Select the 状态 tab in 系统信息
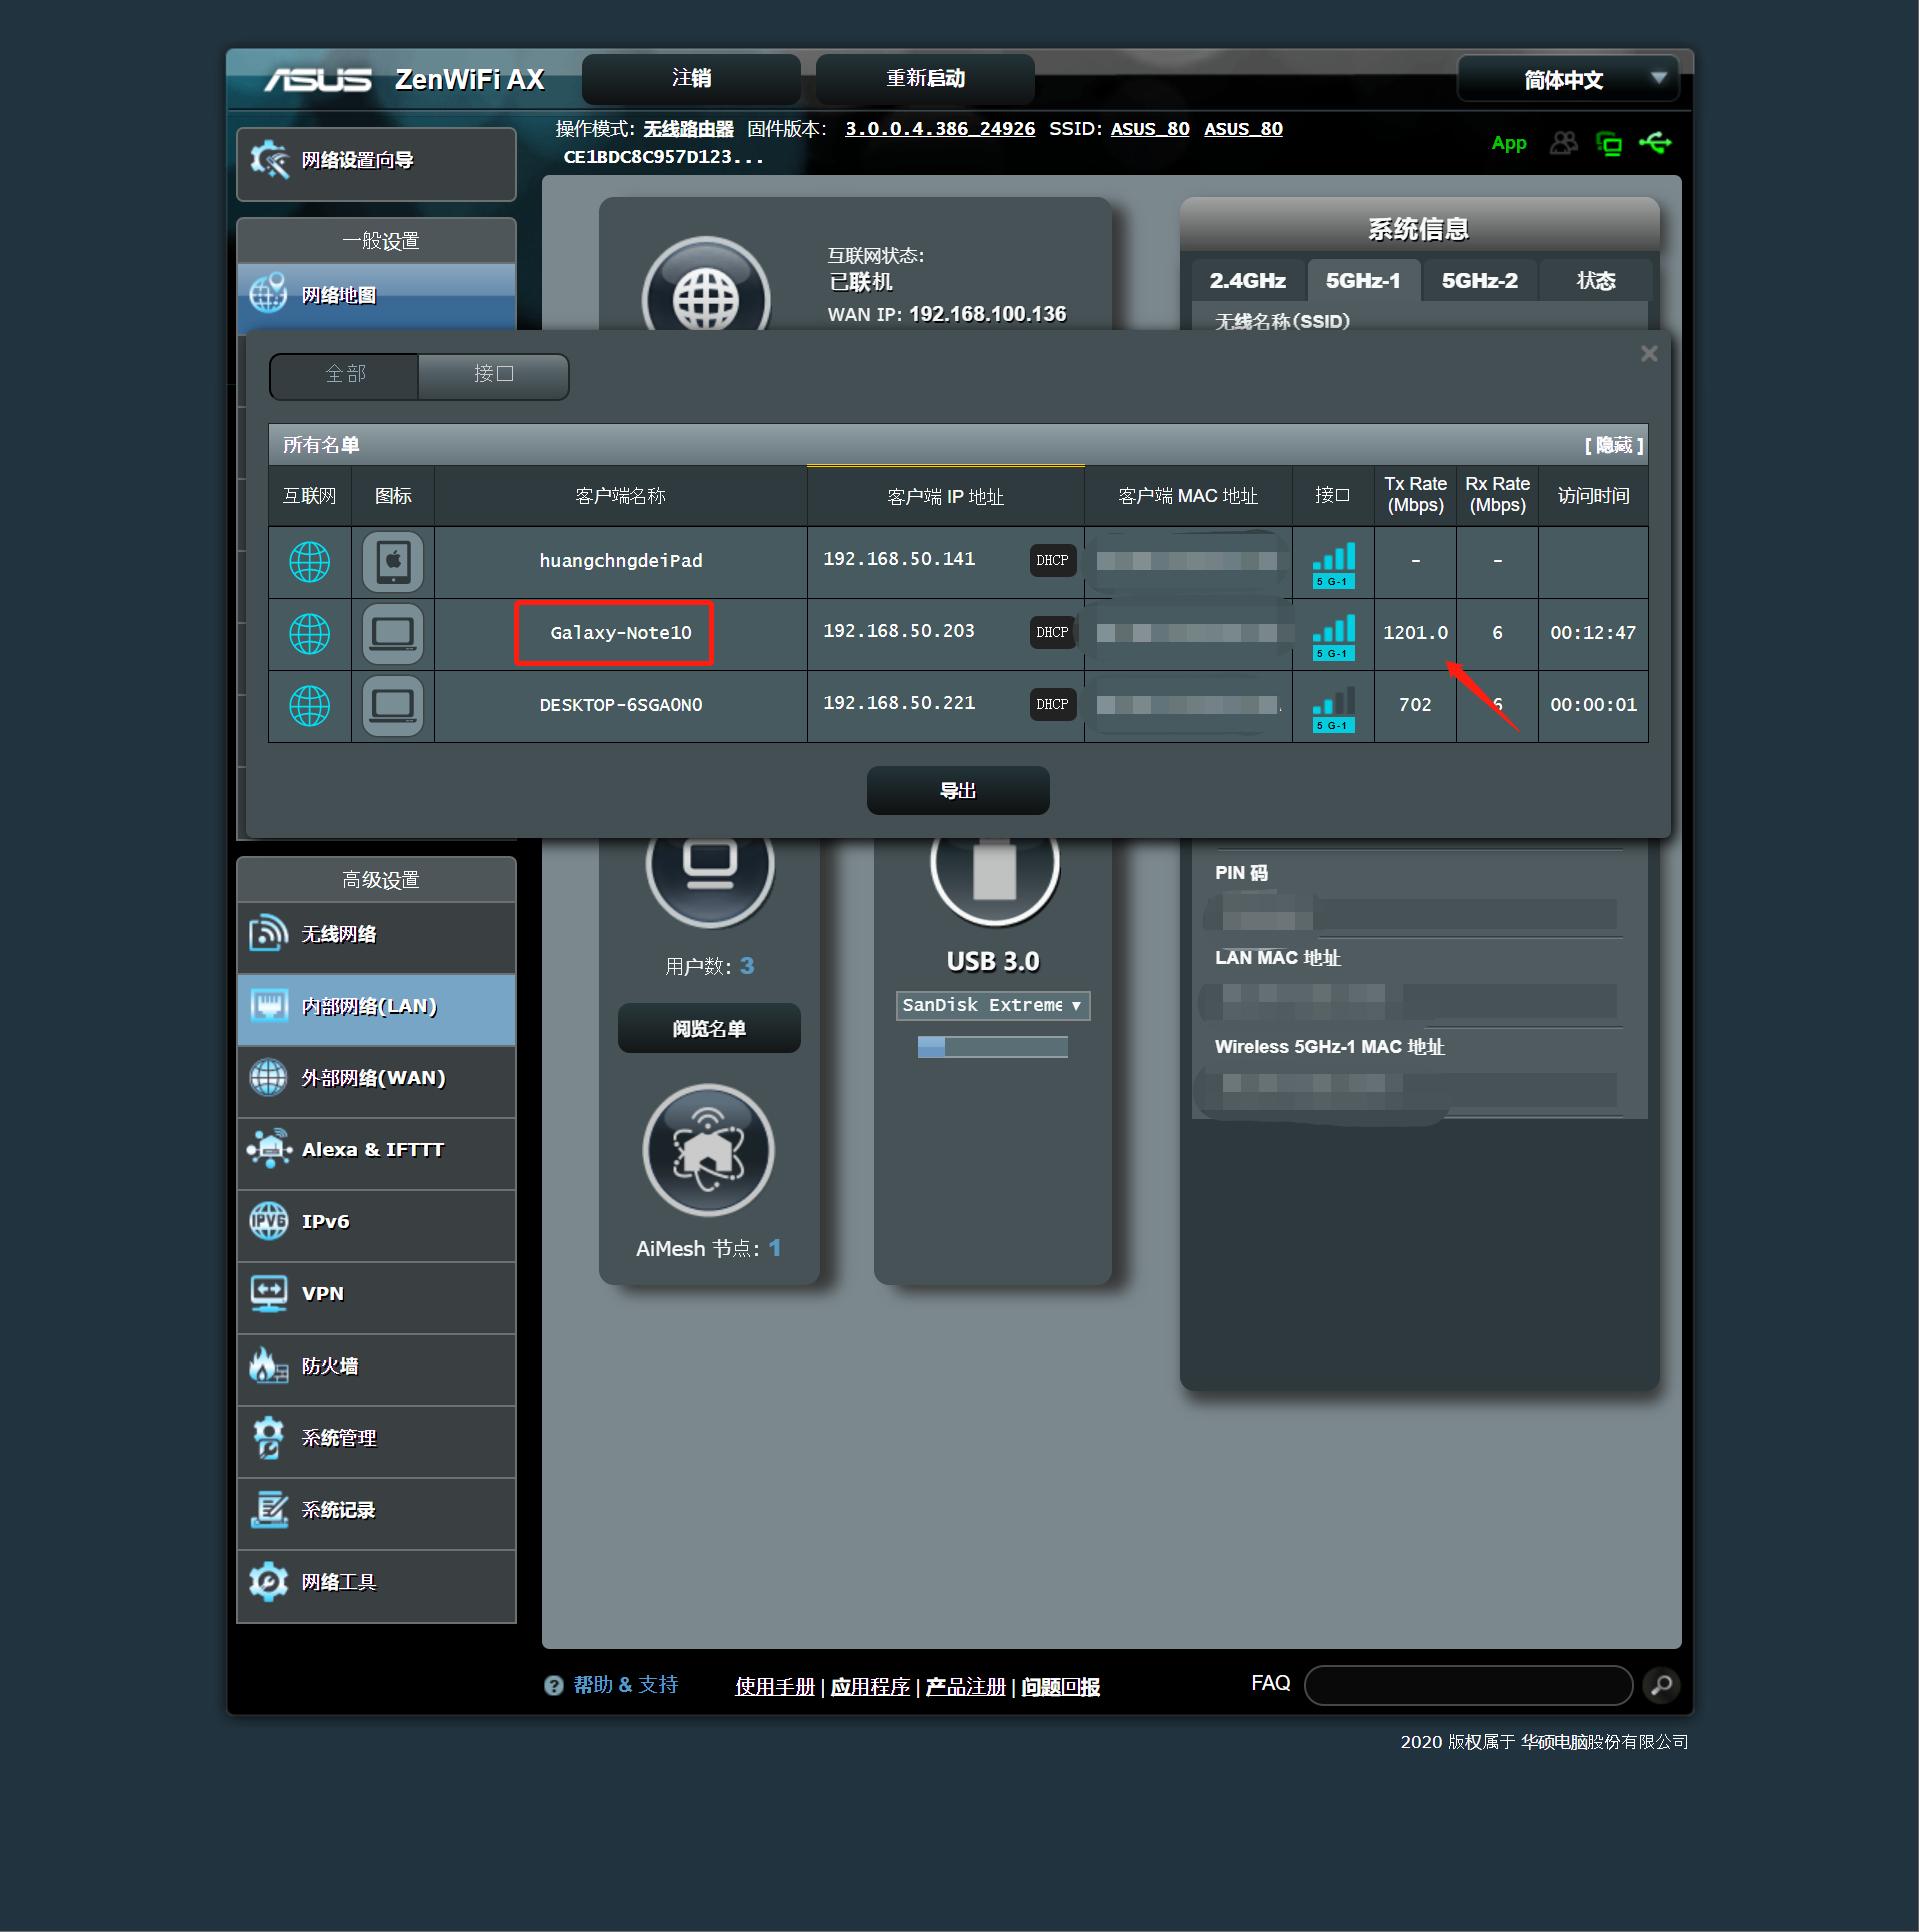1919x1932 pixels. coord(1596,280)
